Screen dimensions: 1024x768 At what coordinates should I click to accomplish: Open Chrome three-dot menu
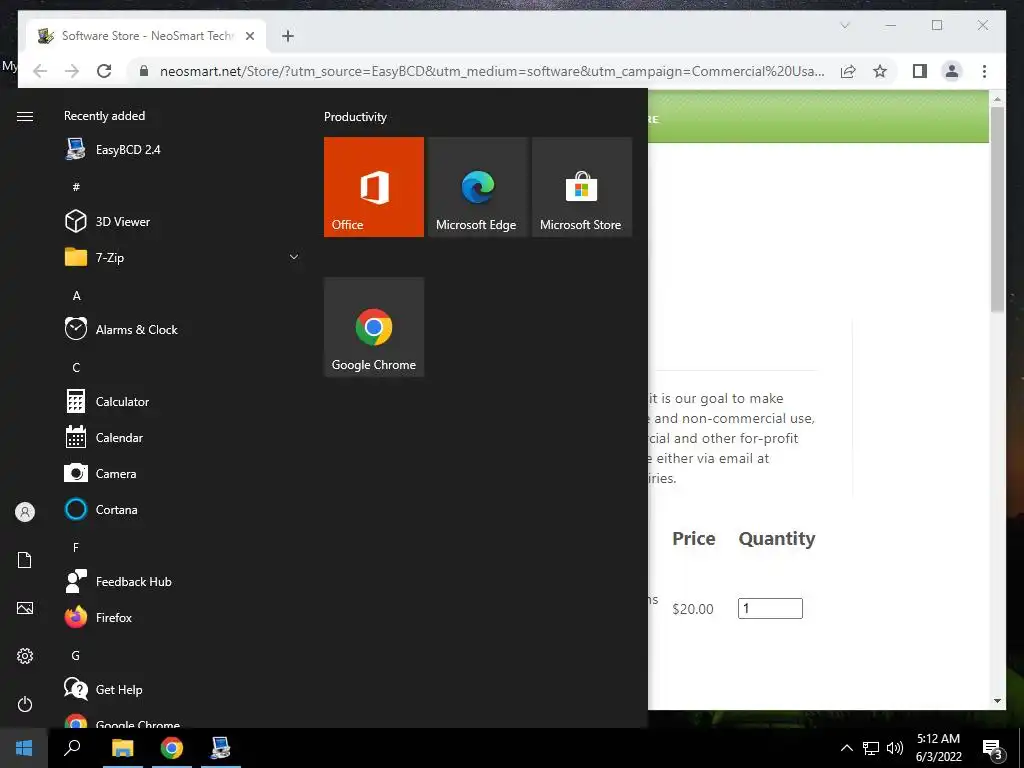(984, 71)
